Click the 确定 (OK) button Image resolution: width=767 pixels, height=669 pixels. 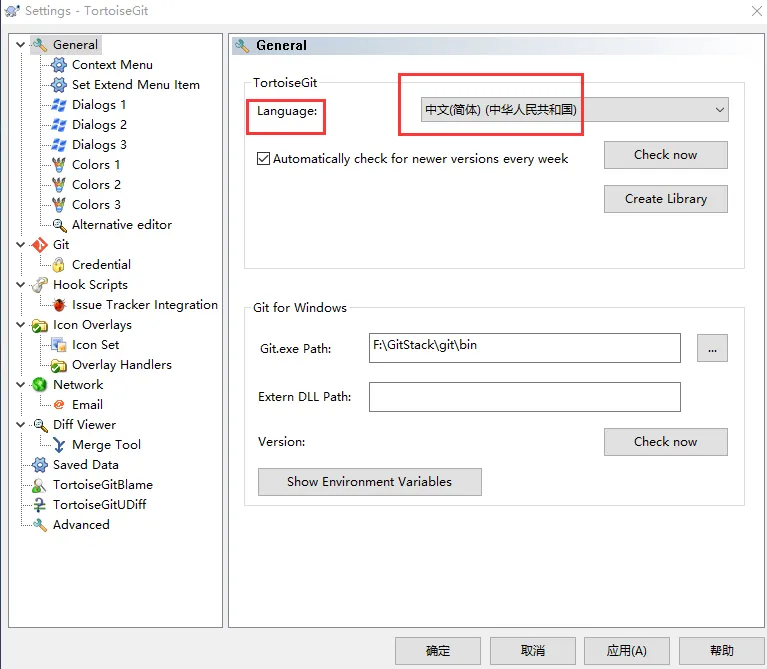[x=438, y=651]
